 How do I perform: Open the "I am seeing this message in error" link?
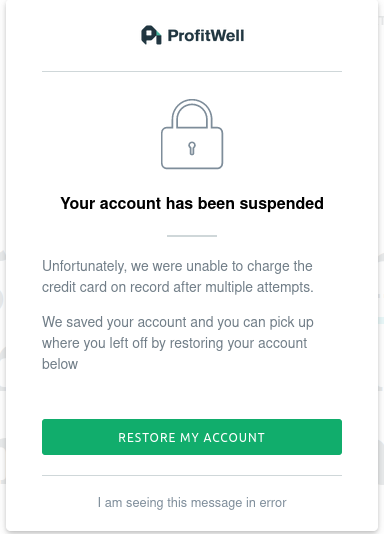pos(192,503)
